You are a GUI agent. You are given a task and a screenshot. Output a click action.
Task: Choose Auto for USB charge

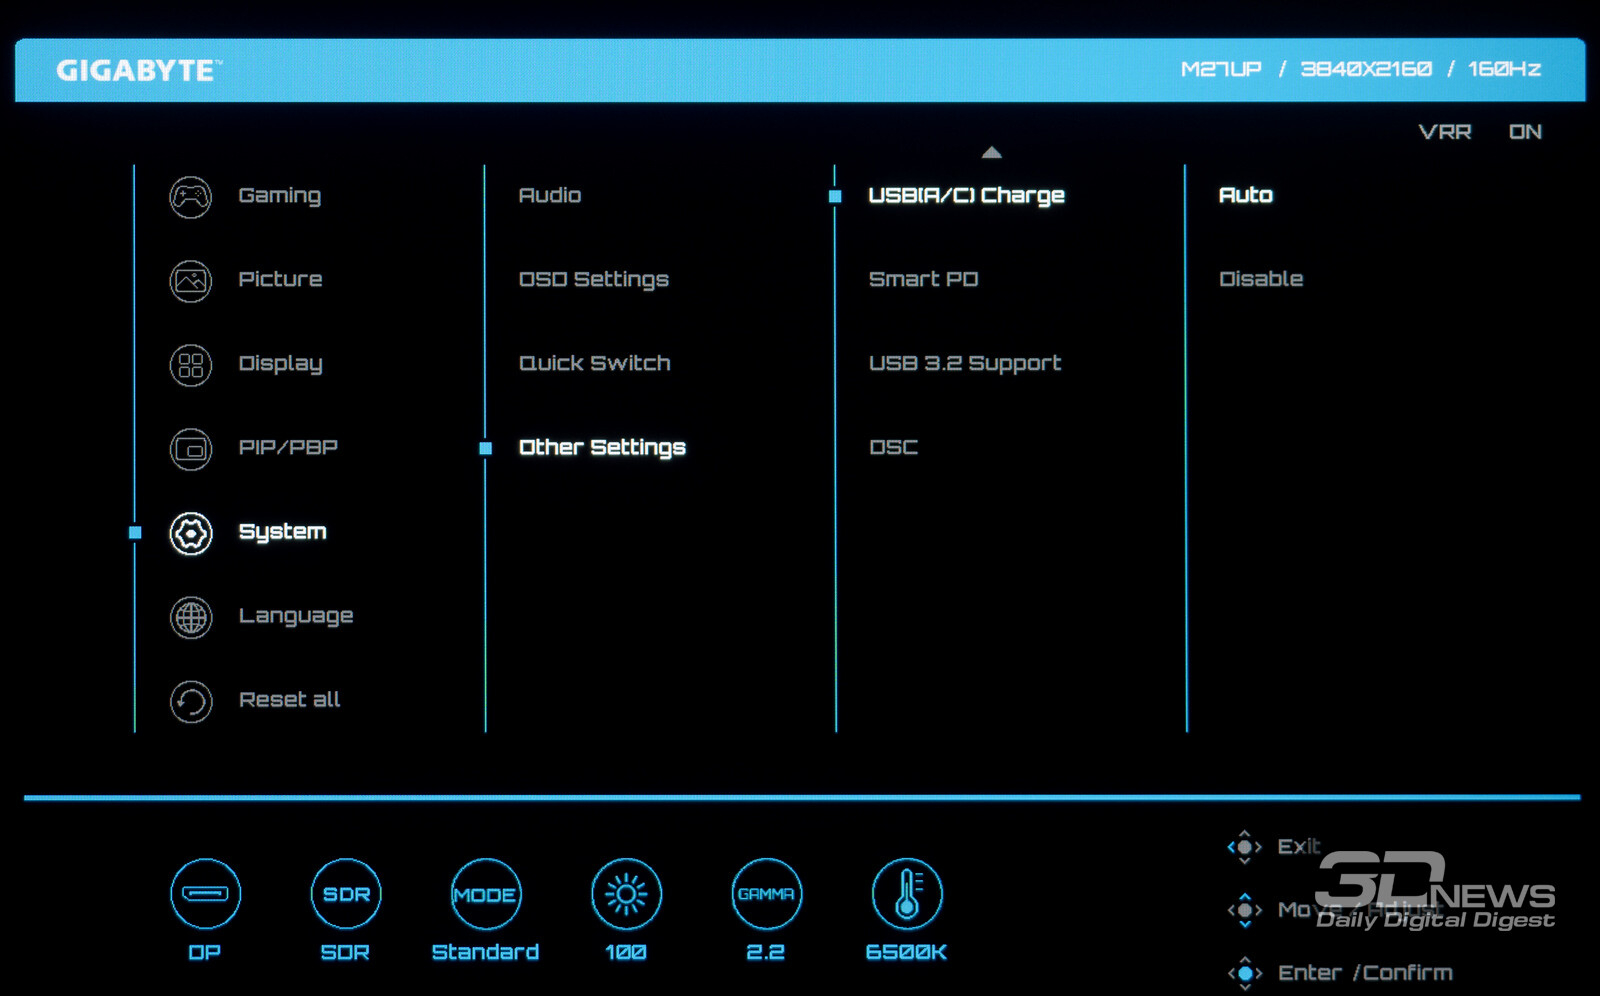1245,195
